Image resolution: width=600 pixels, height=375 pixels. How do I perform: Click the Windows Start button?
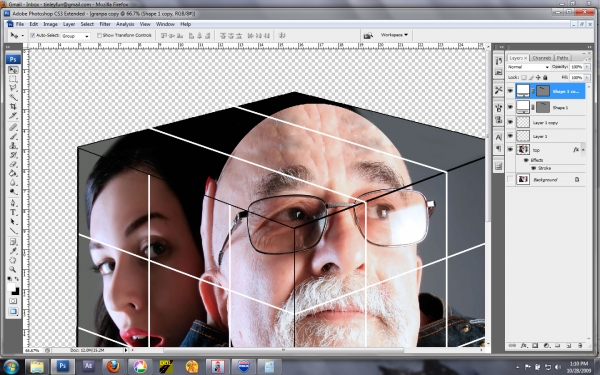click(x=11, y=367)
